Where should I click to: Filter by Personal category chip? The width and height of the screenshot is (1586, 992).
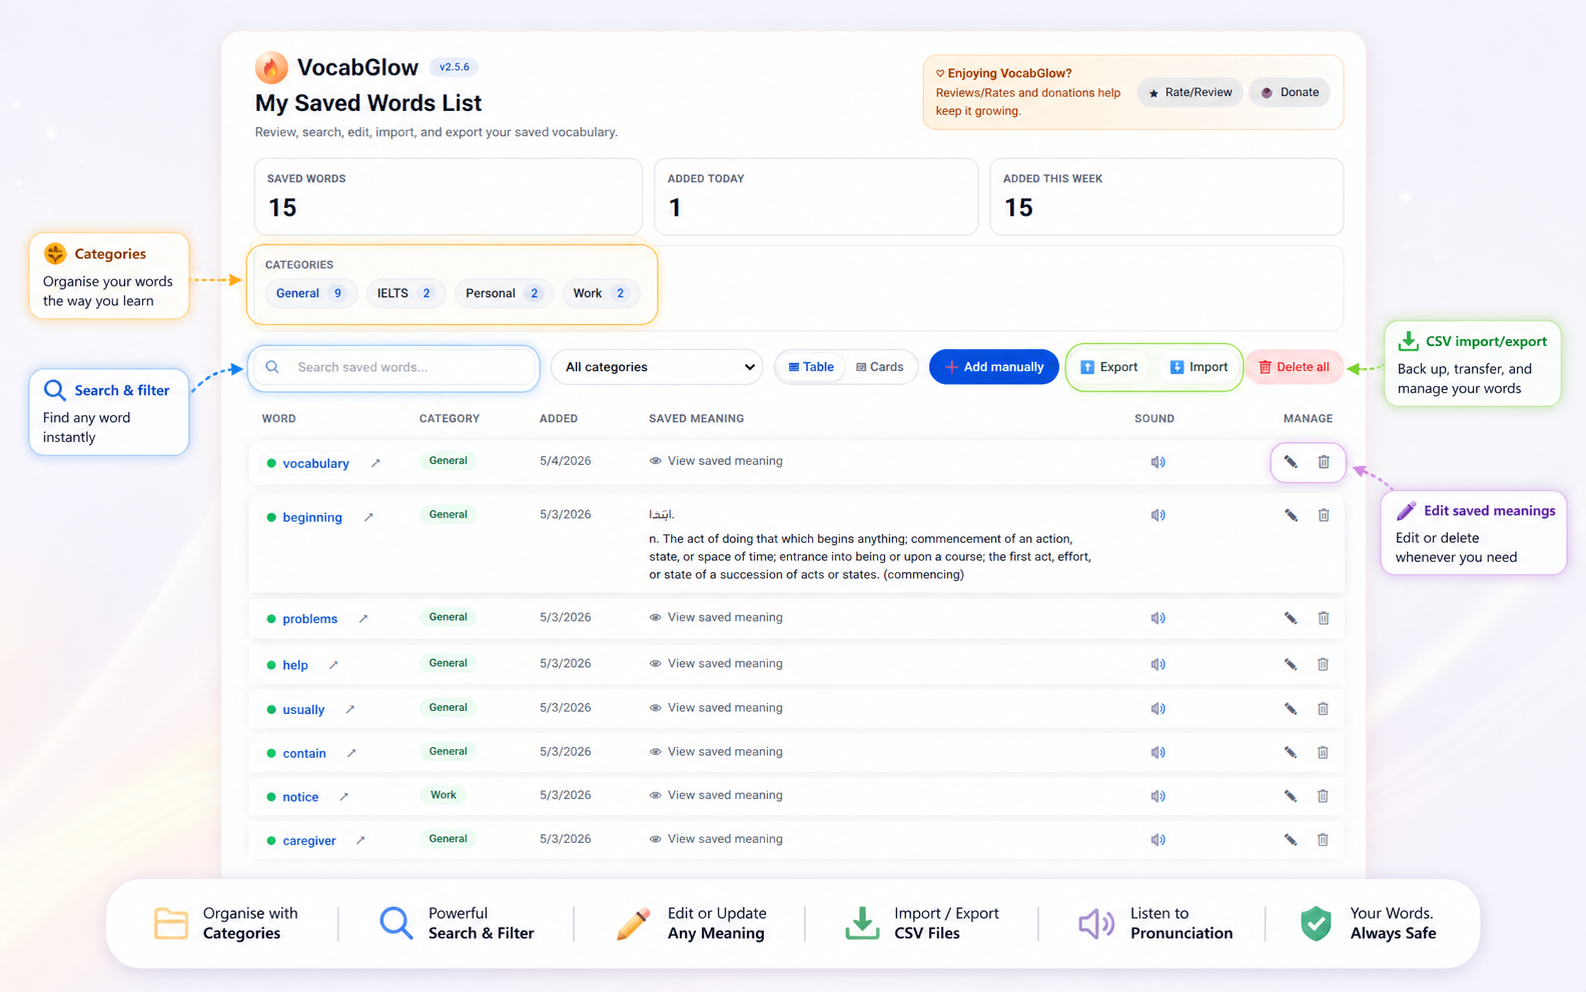coord(503,293)
